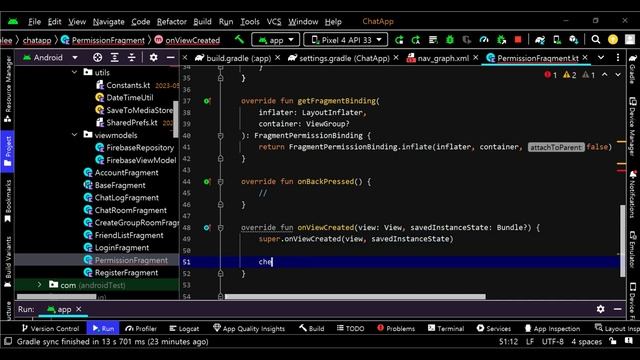Toggle the Device Manager right stripe

[633, 127]
